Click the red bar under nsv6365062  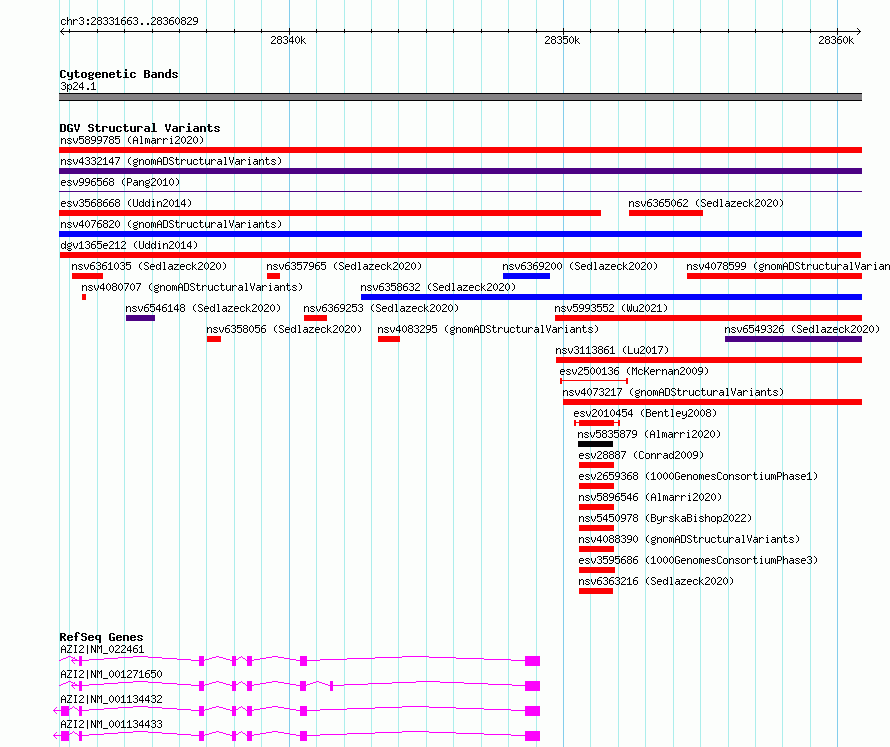point(666,213)
